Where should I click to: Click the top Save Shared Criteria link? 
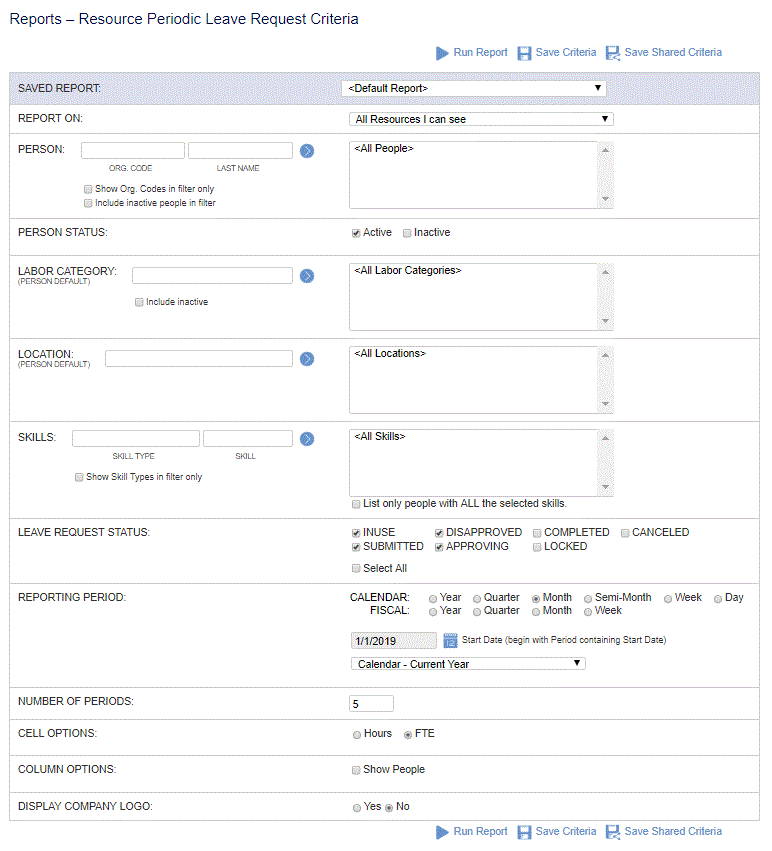coord(673,53)
